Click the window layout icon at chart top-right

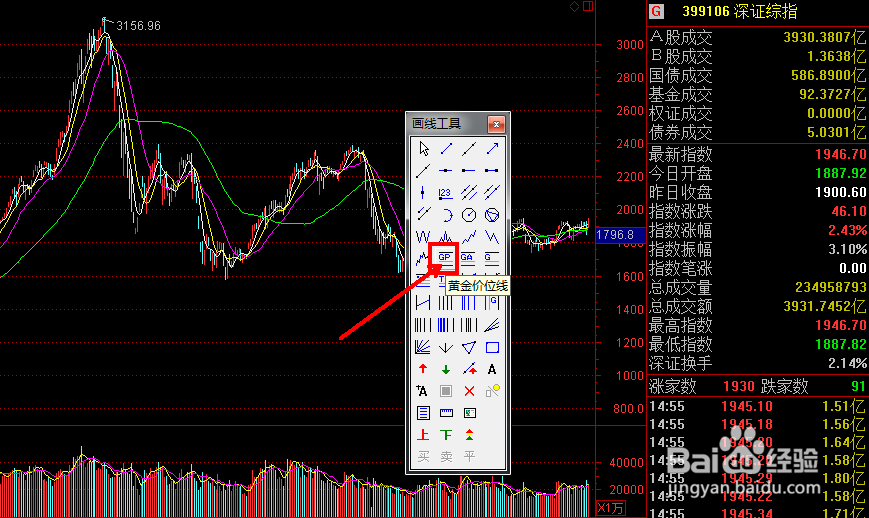[588, 6]
